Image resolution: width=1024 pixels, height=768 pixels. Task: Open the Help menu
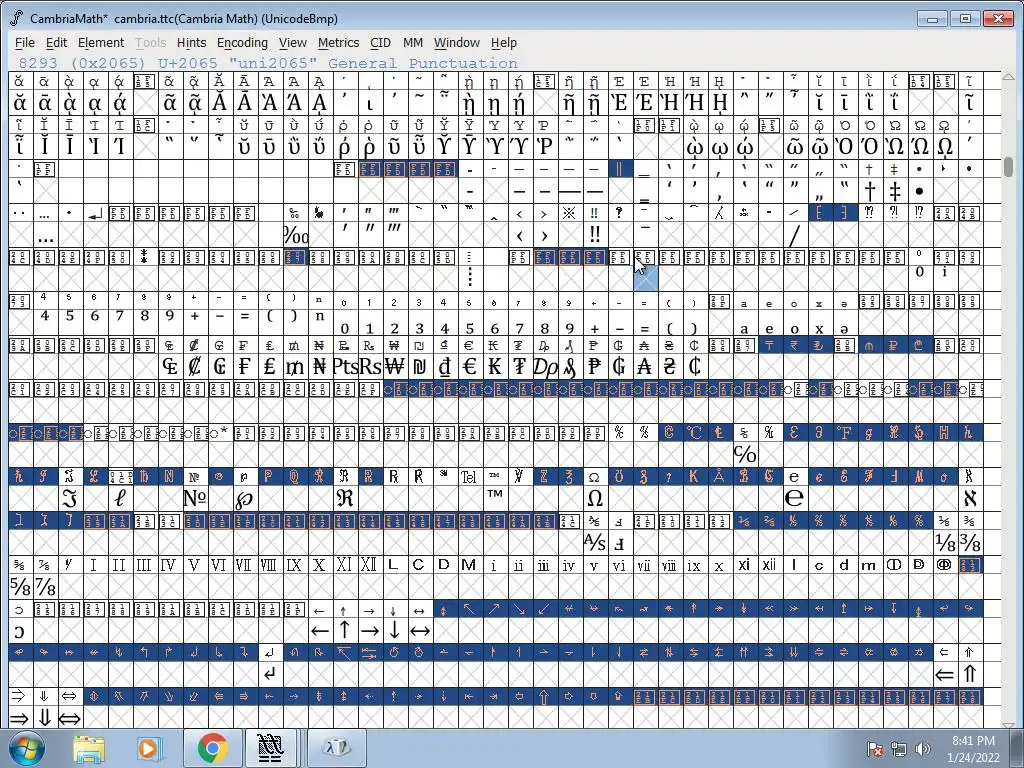(x=504, y=42)
